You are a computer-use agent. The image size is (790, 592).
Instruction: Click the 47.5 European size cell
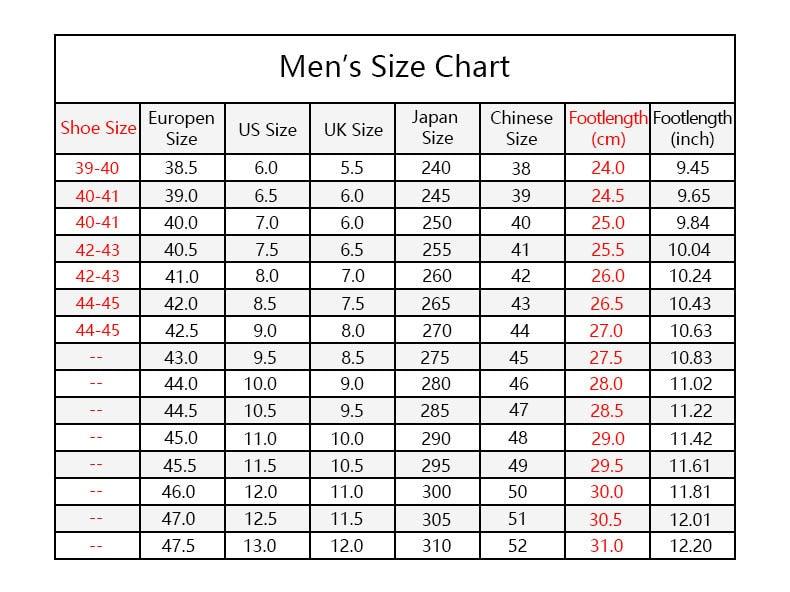click(x=181, y=546)
